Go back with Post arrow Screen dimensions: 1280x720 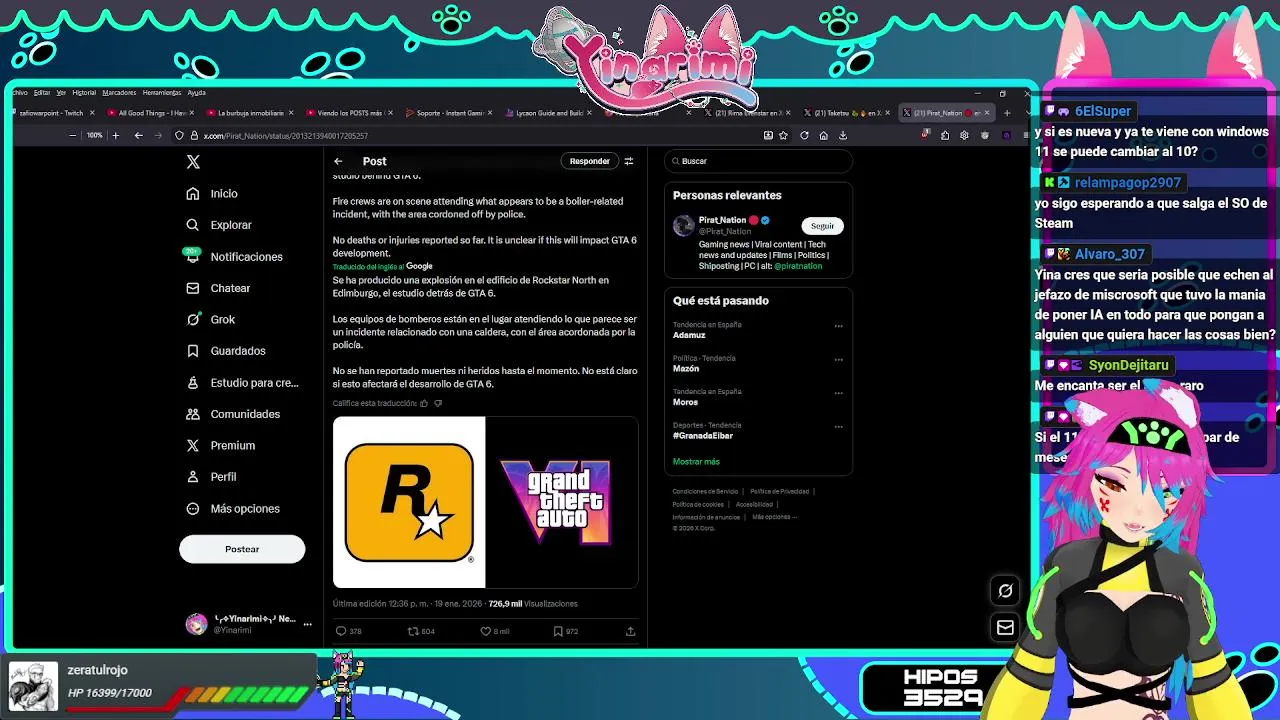click(338, 161)
